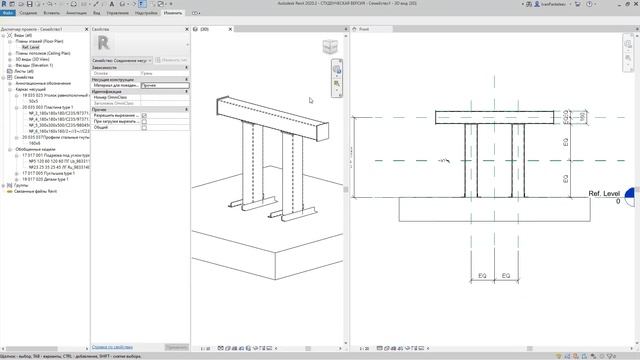Click the zoom icon in 3D view navigation bar

coord(337,83)
